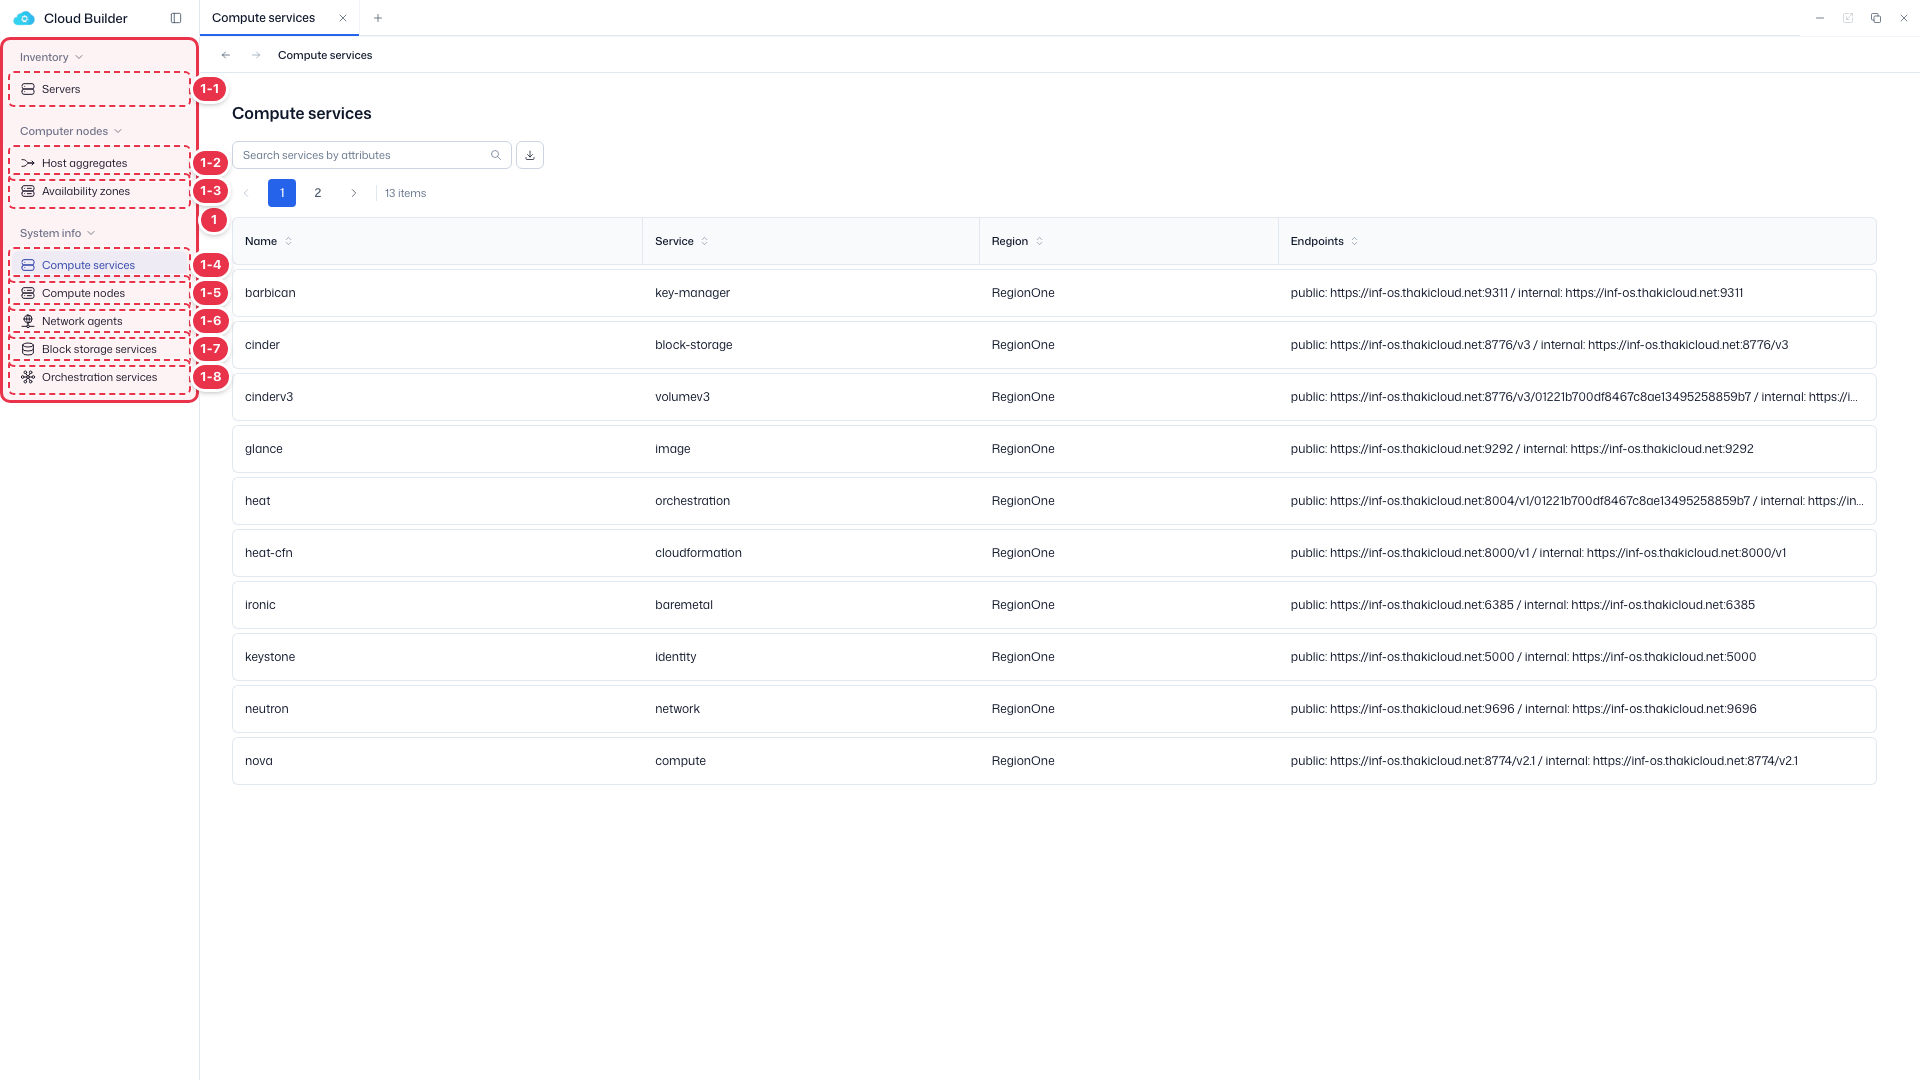Go forward with the right arrow
The width and height of the screenshot is (1920, 1080).
click(x=256, y=55)
